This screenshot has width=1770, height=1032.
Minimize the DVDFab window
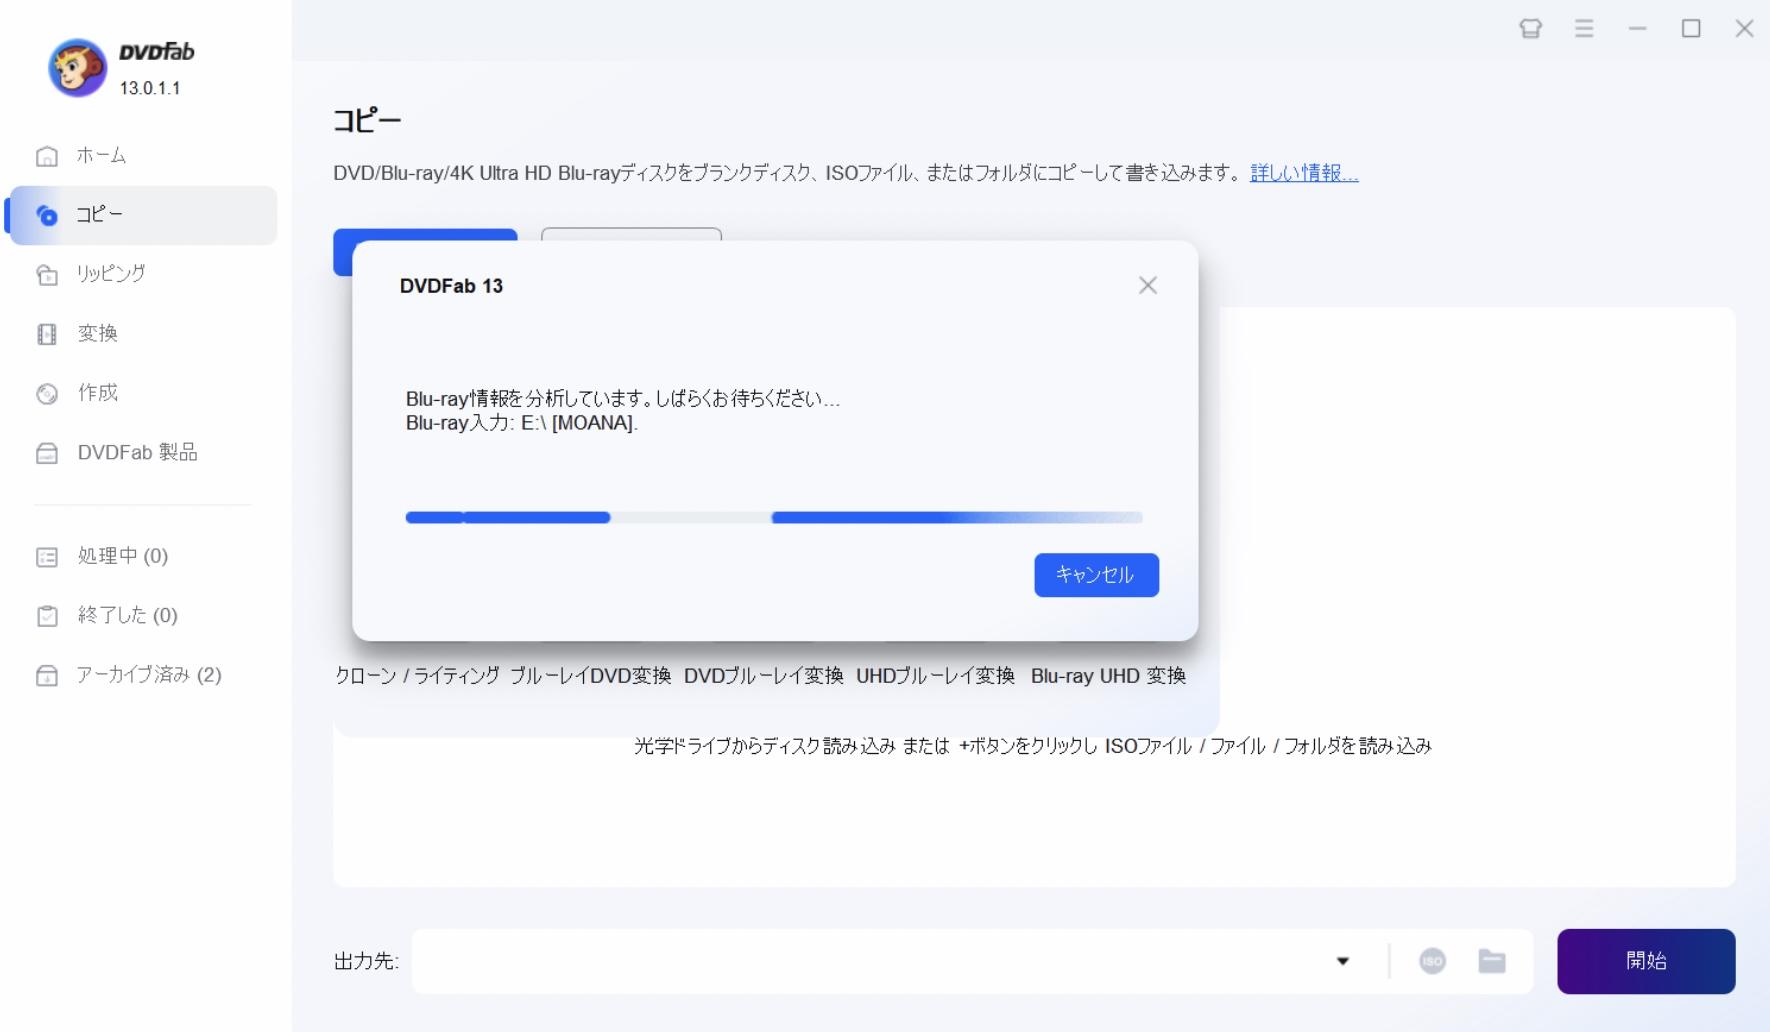click(1637, 29)
